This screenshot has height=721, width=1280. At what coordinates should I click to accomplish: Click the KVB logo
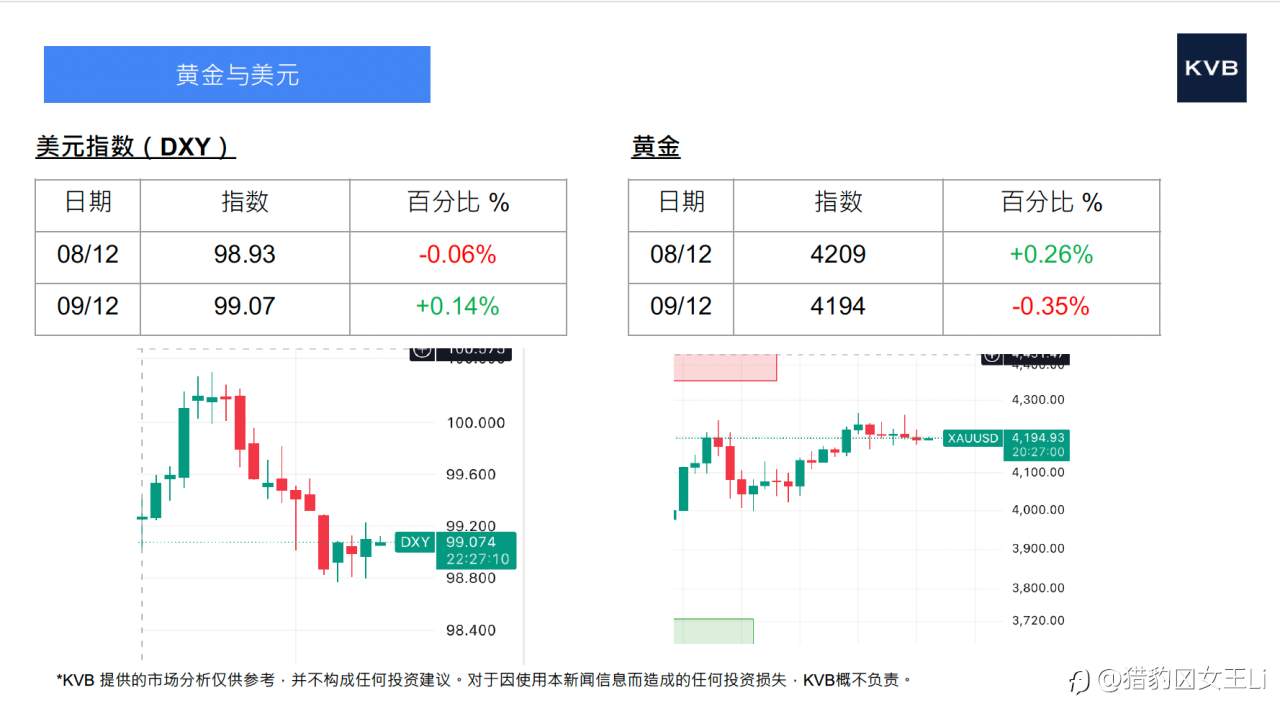tap(1211, 68)
